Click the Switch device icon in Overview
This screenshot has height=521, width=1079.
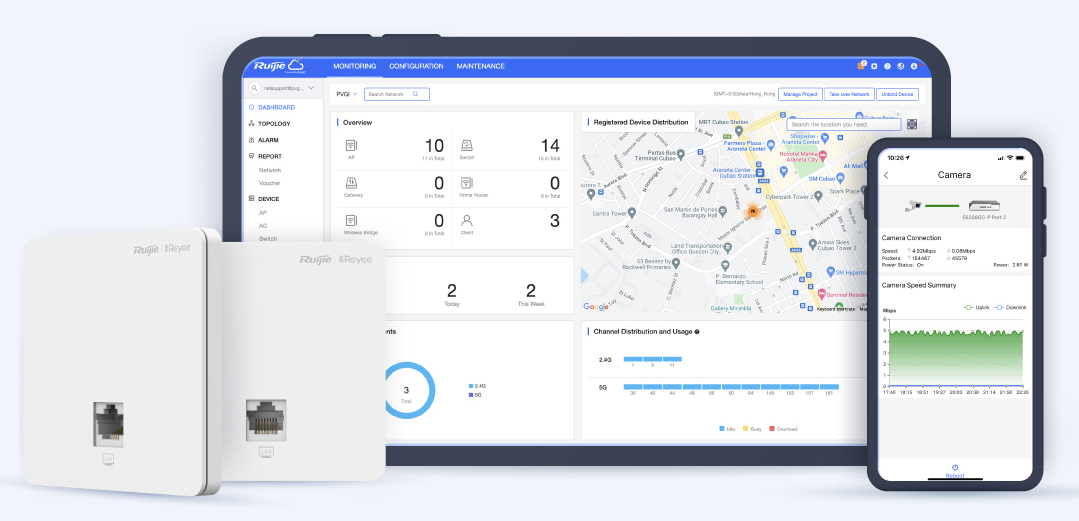467,146
